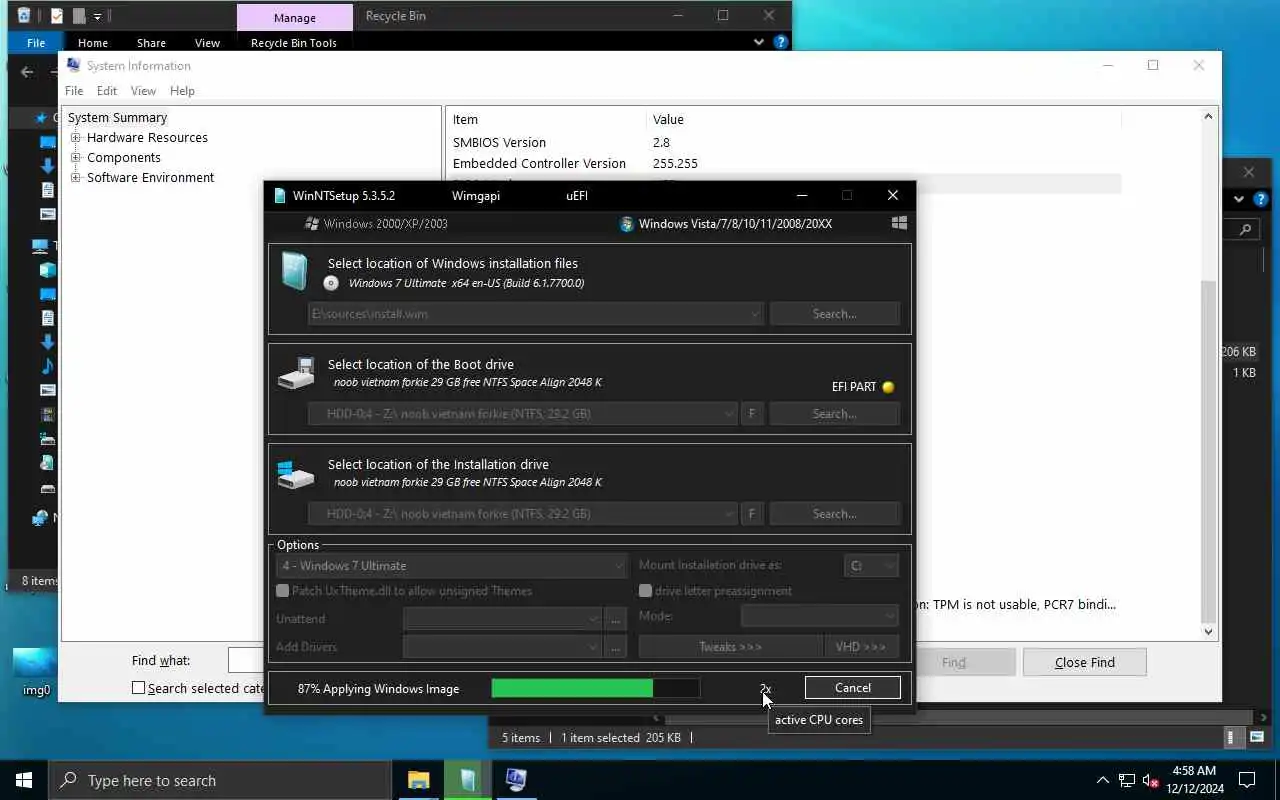This screenshot has width=1280, height=800.
Task: Toggle Patch UxTheme.dll checkbox
Action: point(283,591)
